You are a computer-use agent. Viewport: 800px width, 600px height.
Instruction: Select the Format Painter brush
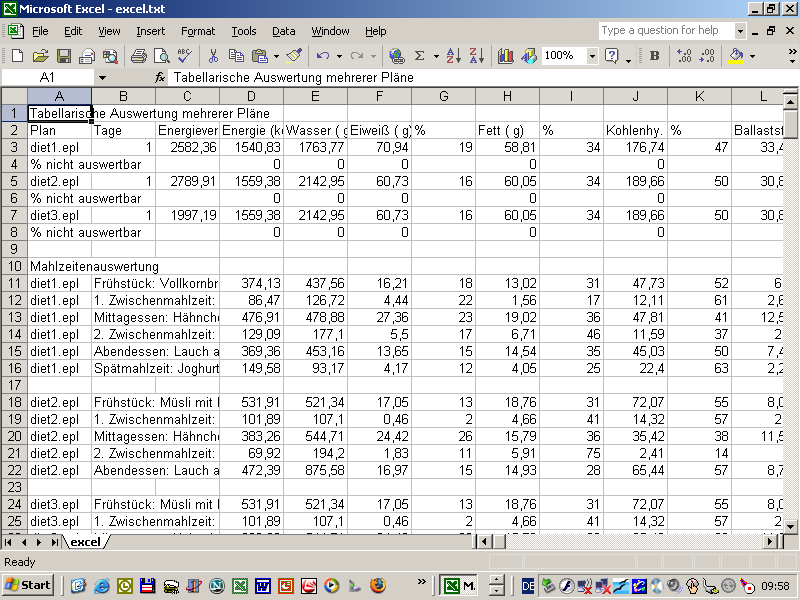click(294, 56)
